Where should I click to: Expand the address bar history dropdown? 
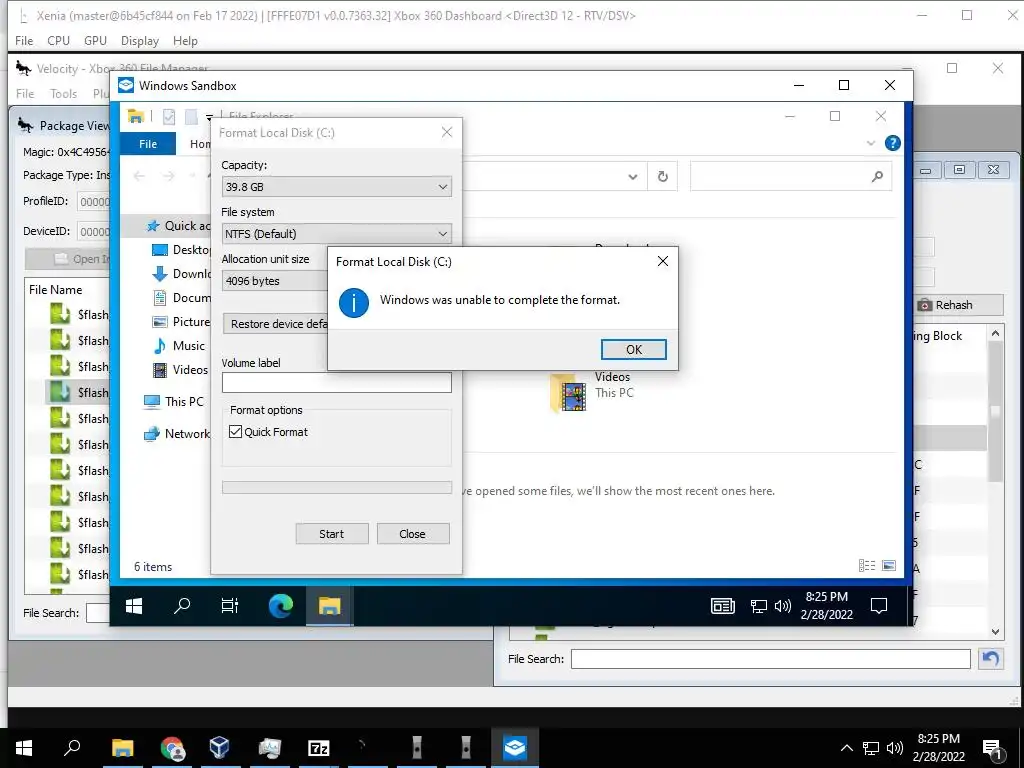point(632,176)
